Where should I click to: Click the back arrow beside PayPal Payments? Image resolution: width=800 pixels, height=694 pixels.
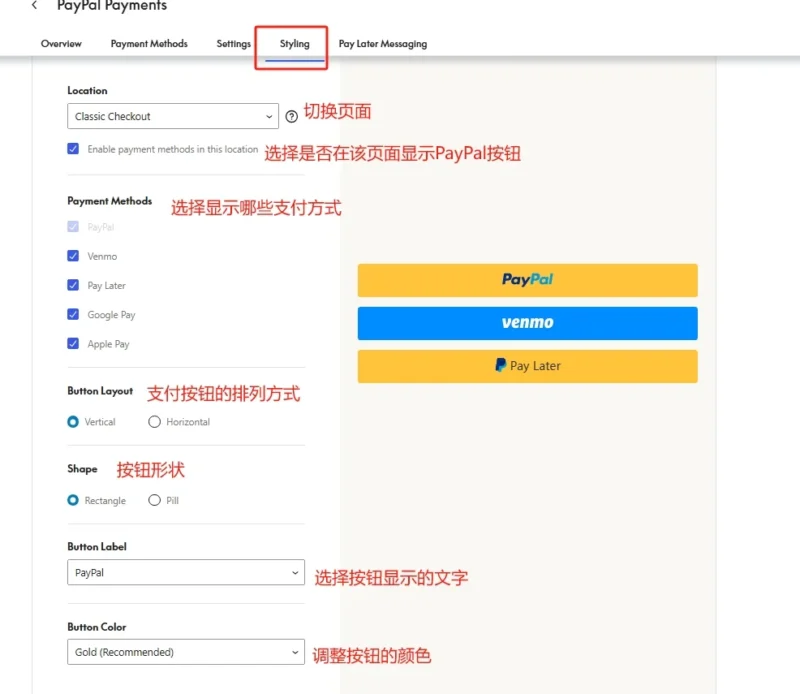(x=35, y=6)
